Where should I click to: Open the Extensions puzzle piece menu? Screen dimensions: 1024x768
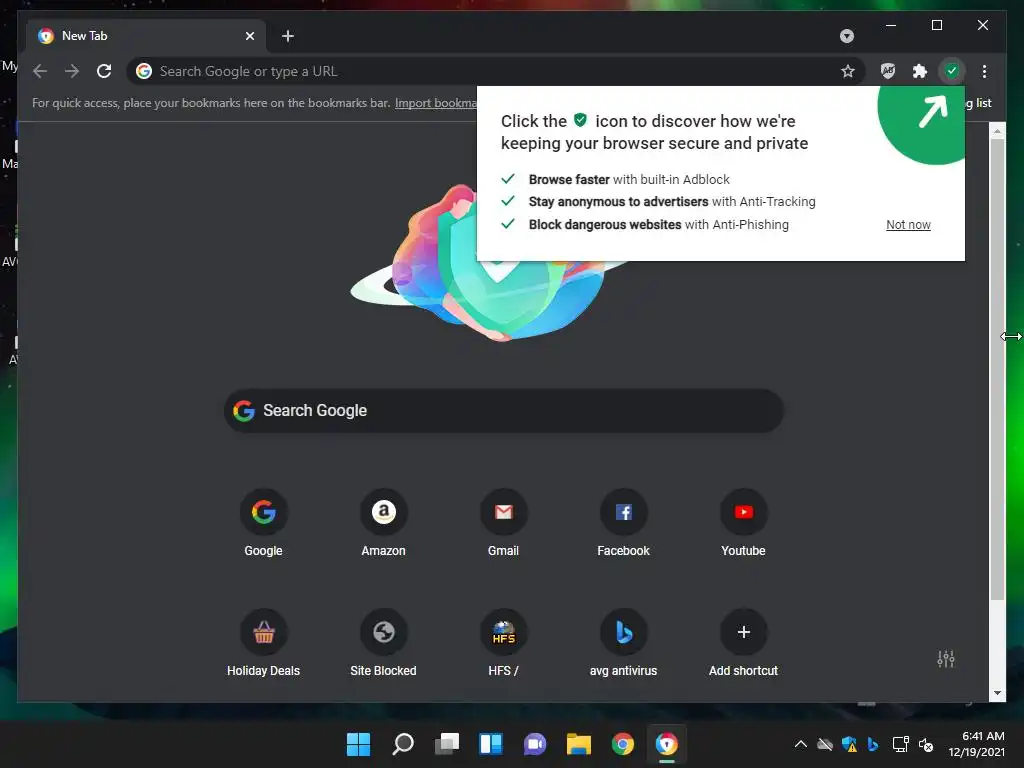(920, 71)
